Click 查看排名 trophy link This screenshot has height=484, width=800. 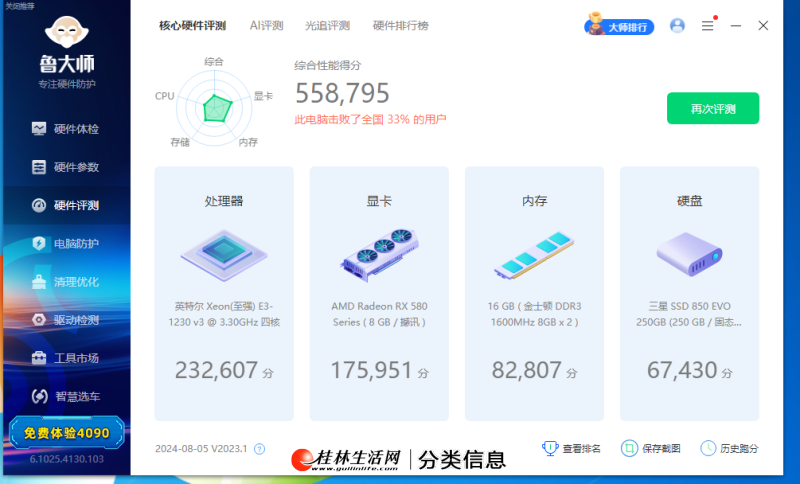pyautogui.click(x=572, y=449)
